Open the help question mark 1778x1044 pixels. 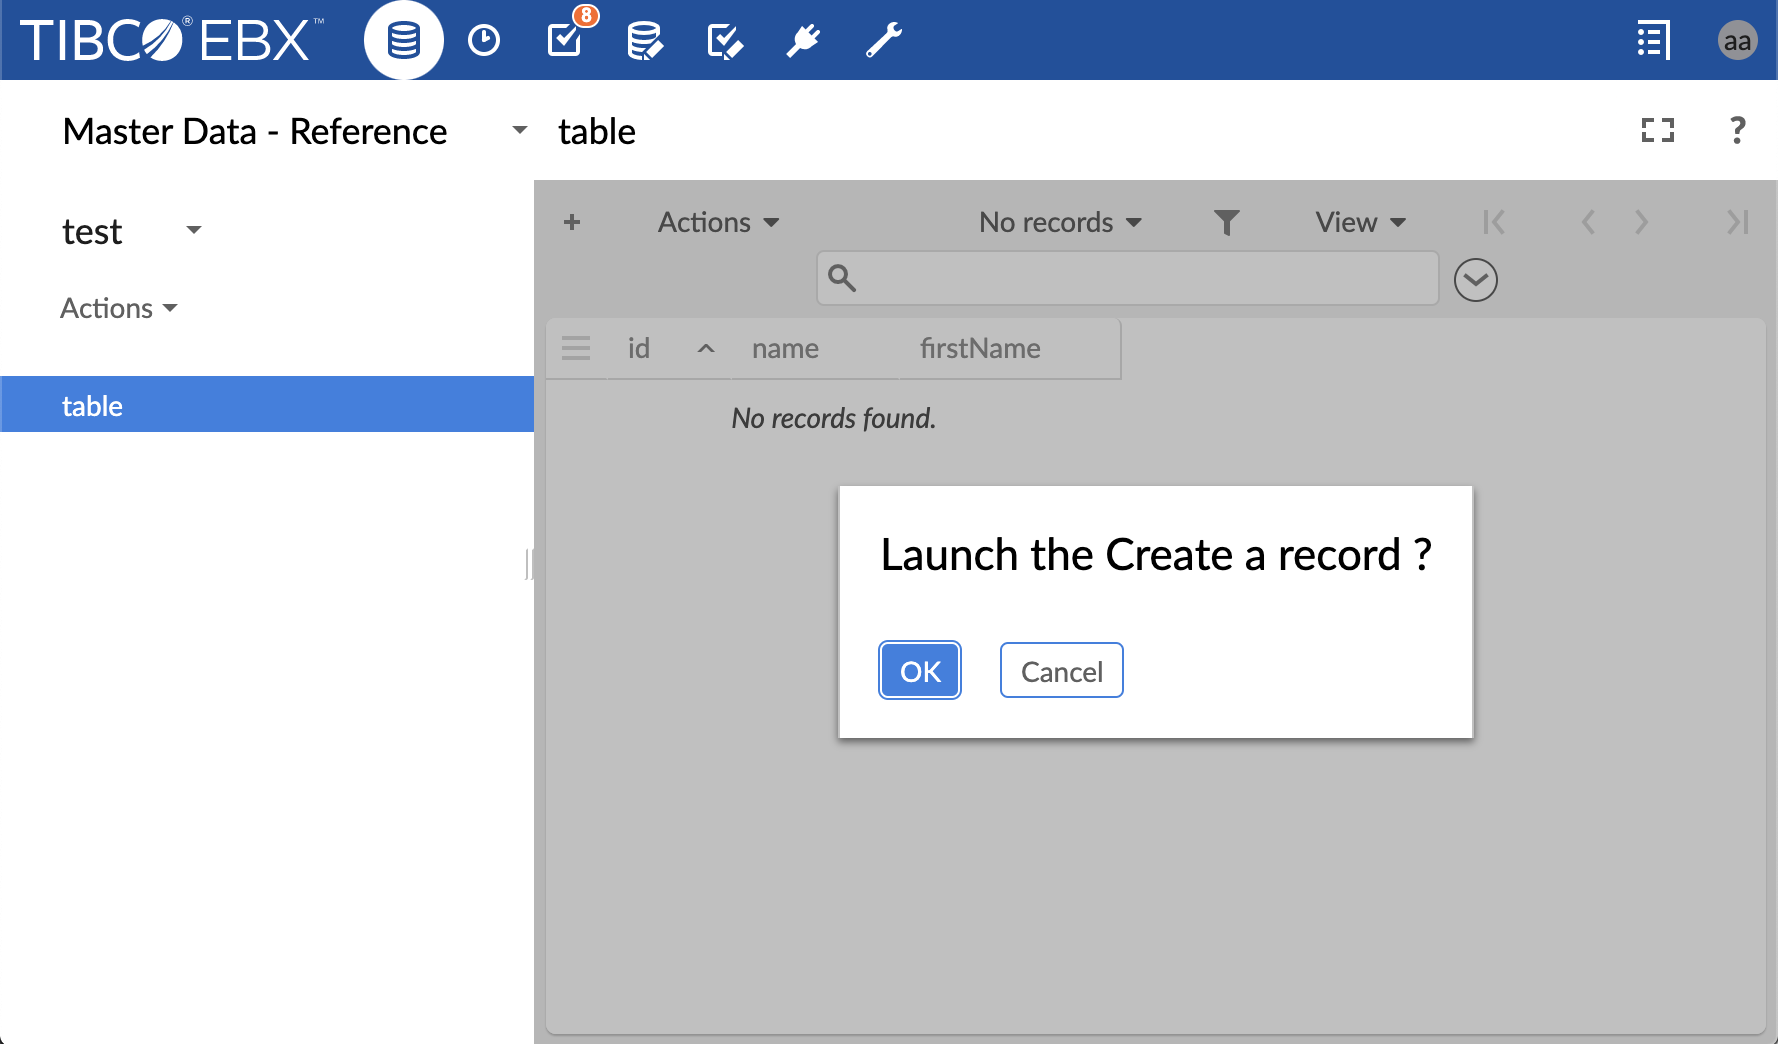1737,131
